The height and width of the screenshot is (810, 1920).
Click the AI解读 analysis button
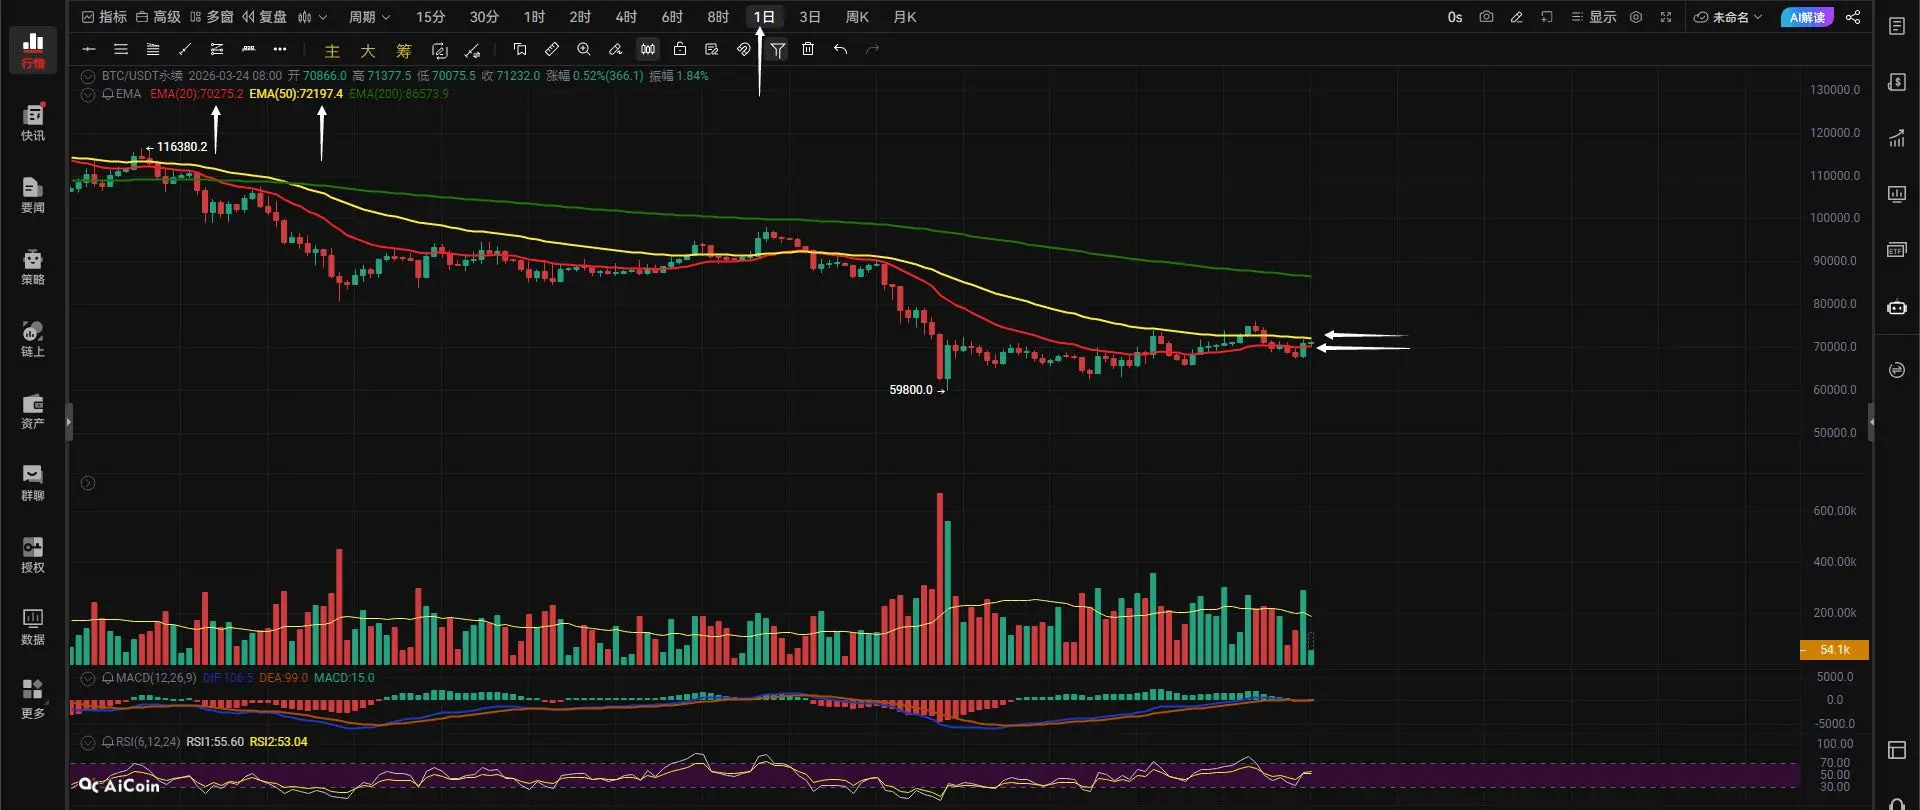(1807, 17)
